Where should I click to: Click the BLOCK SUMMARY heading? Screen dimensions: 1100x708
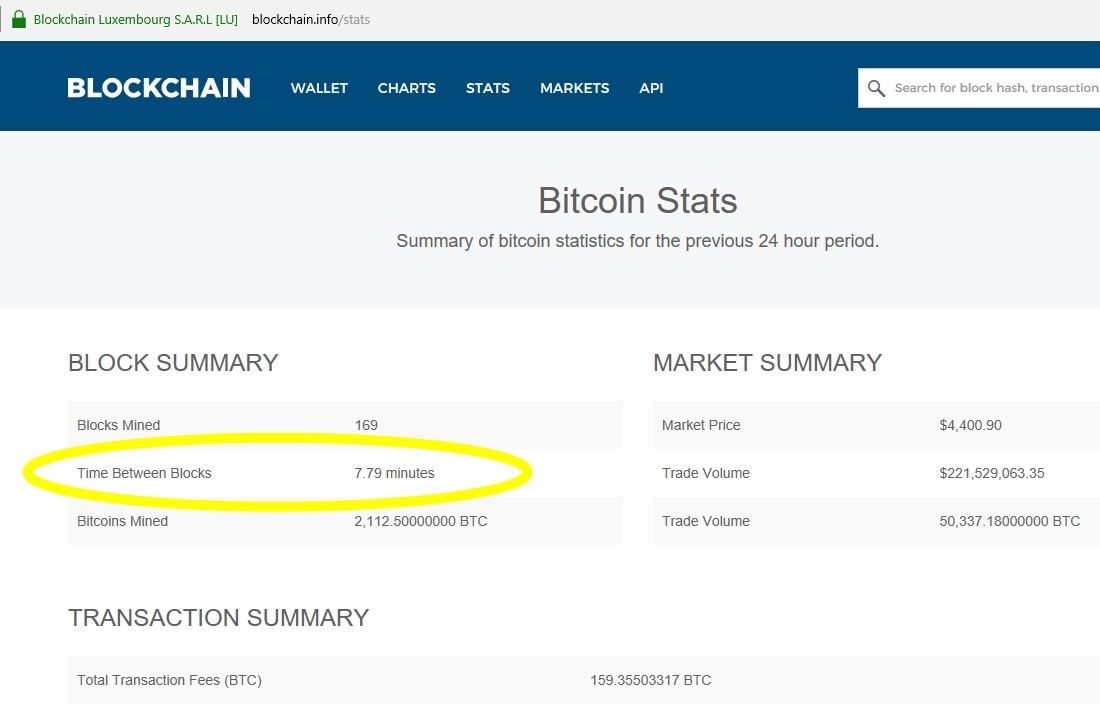click(173, 363)
